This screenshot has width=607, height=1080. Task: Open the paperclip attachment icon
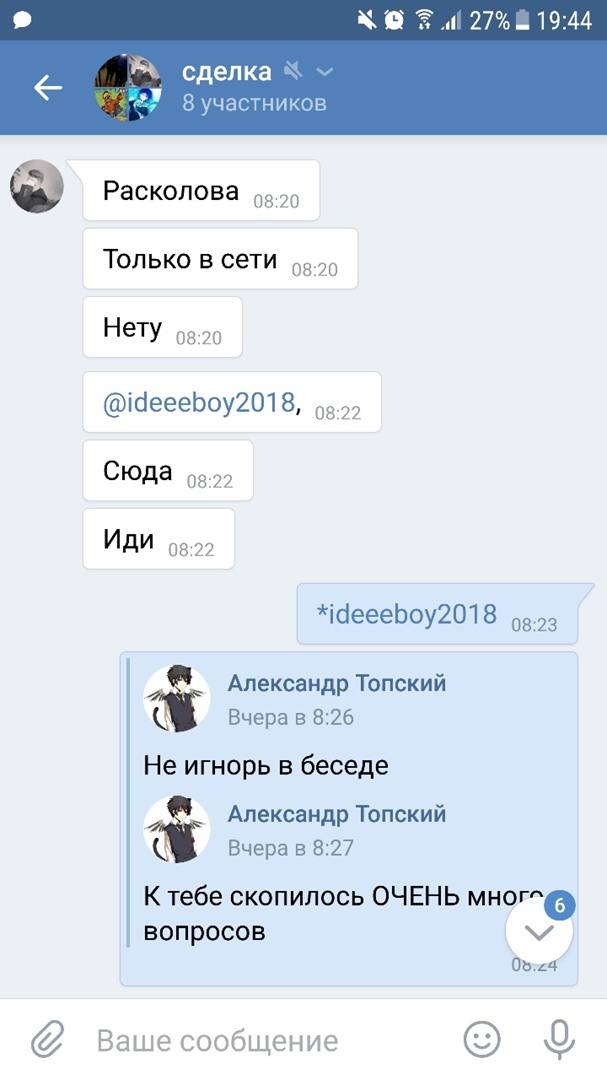pos(48,1039)
